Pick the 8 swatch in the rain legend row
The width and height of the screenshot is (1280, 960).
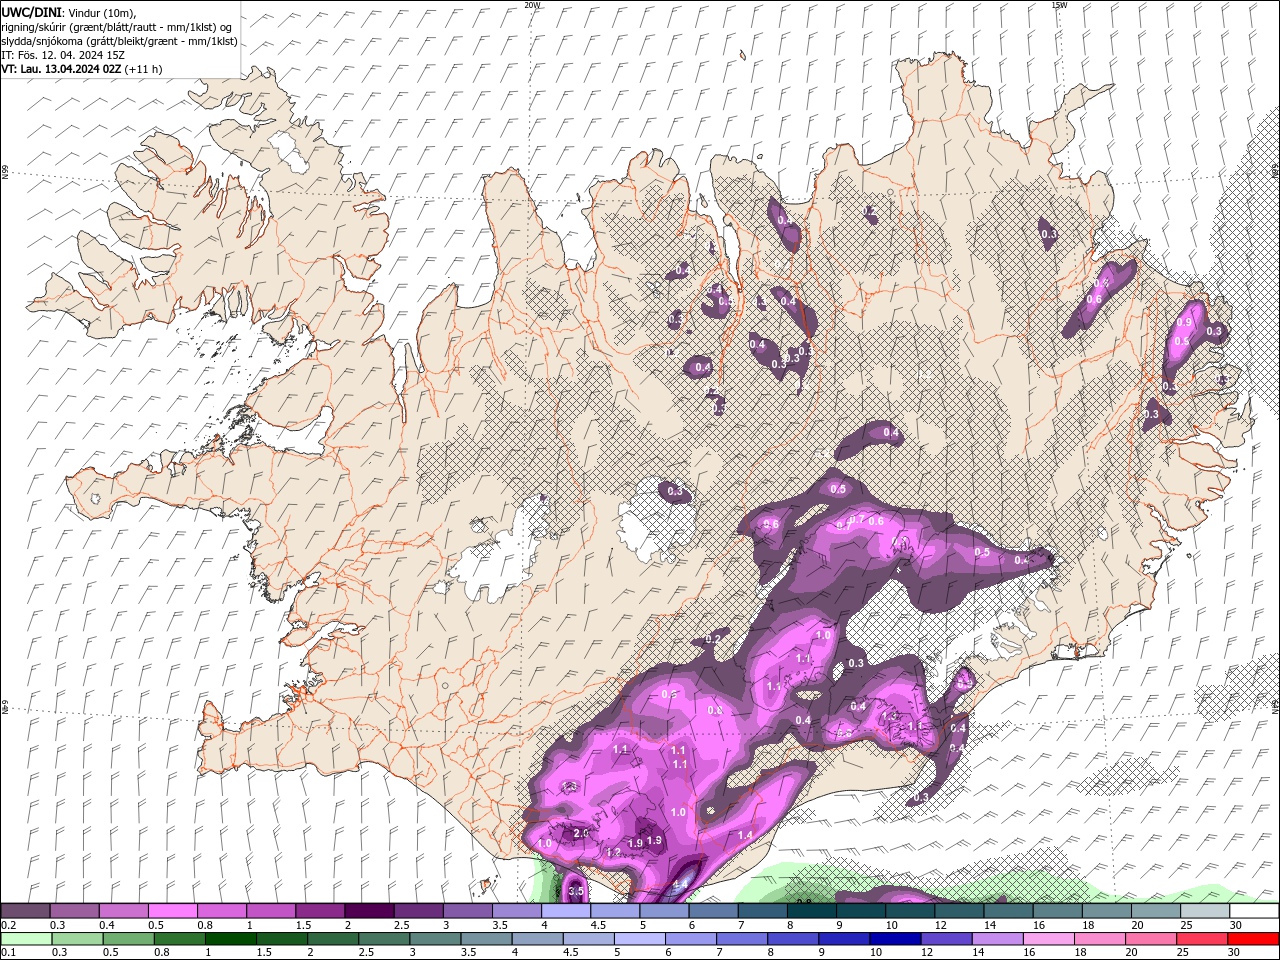(792, 939)
